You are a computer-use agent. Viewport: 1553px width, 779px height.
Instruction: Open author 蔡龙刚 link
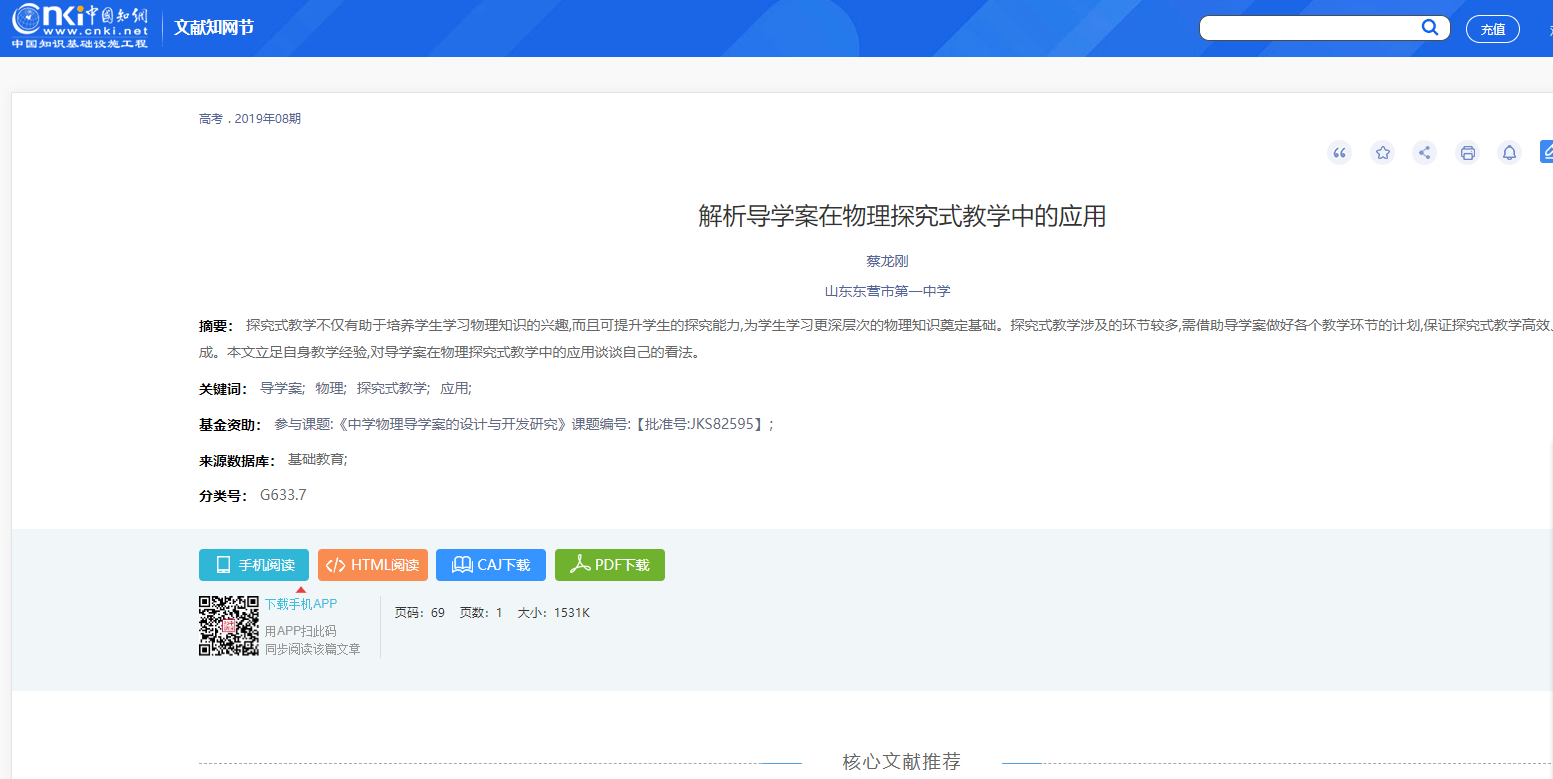(887, 261)
